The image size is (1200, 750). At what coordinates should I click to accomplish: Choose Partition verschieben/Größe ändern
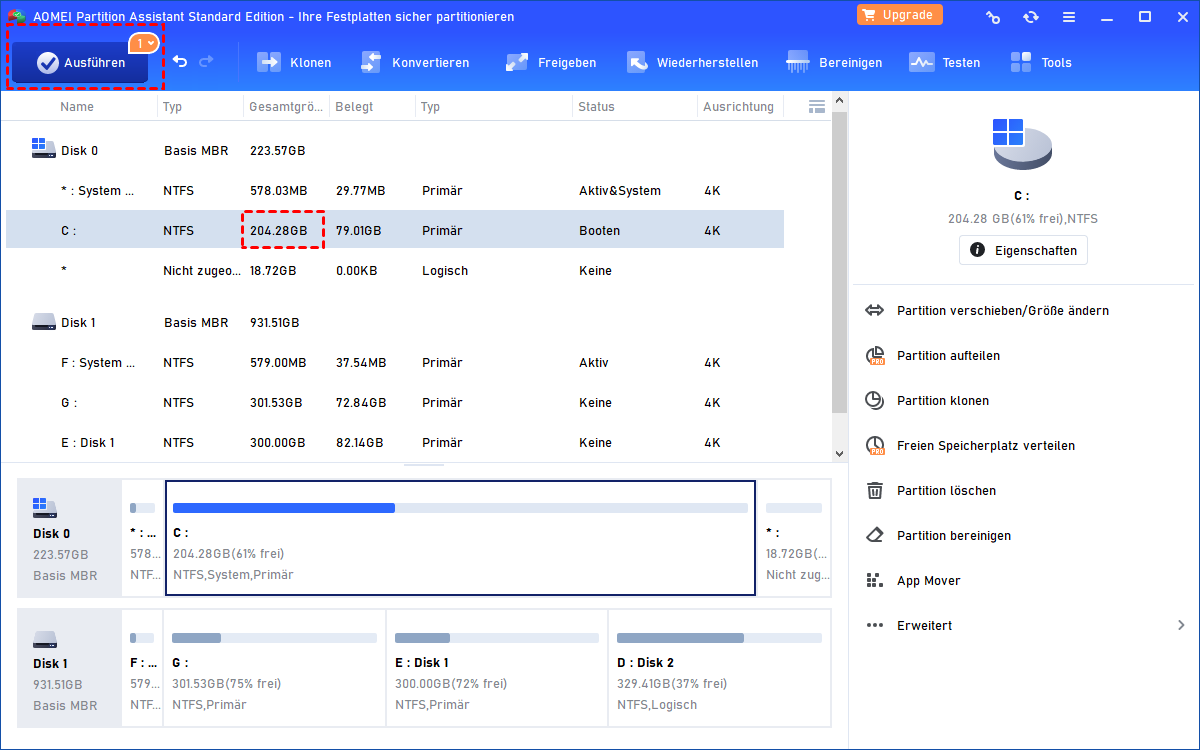1003,311
